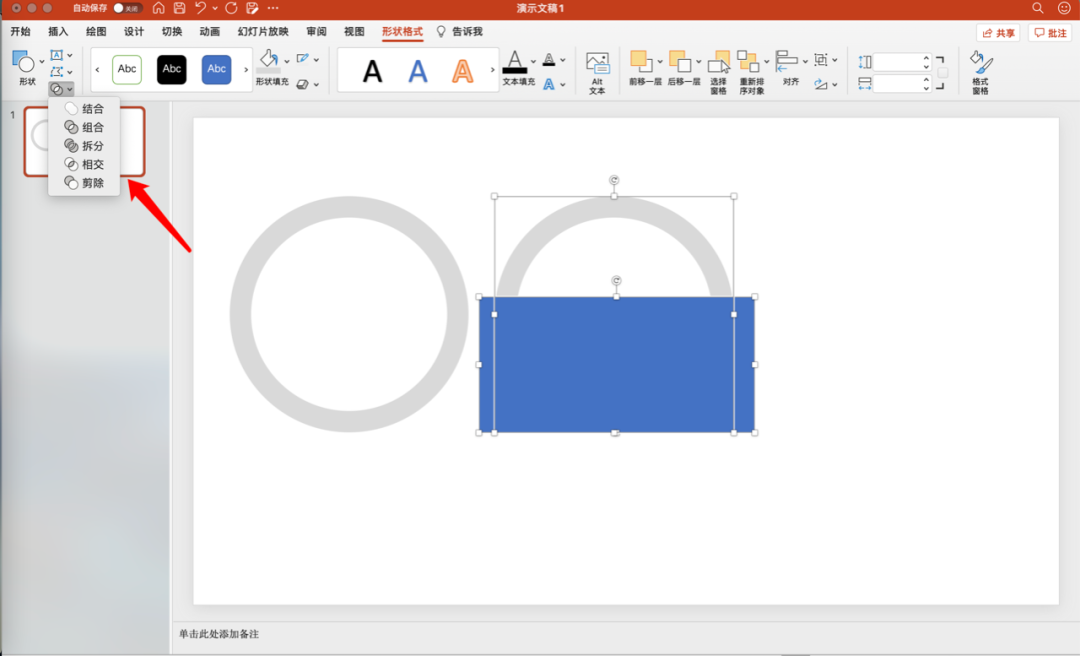Open the 设计 tab
The height and width of the screenshot is (656, 1080).
coord(134,32)
